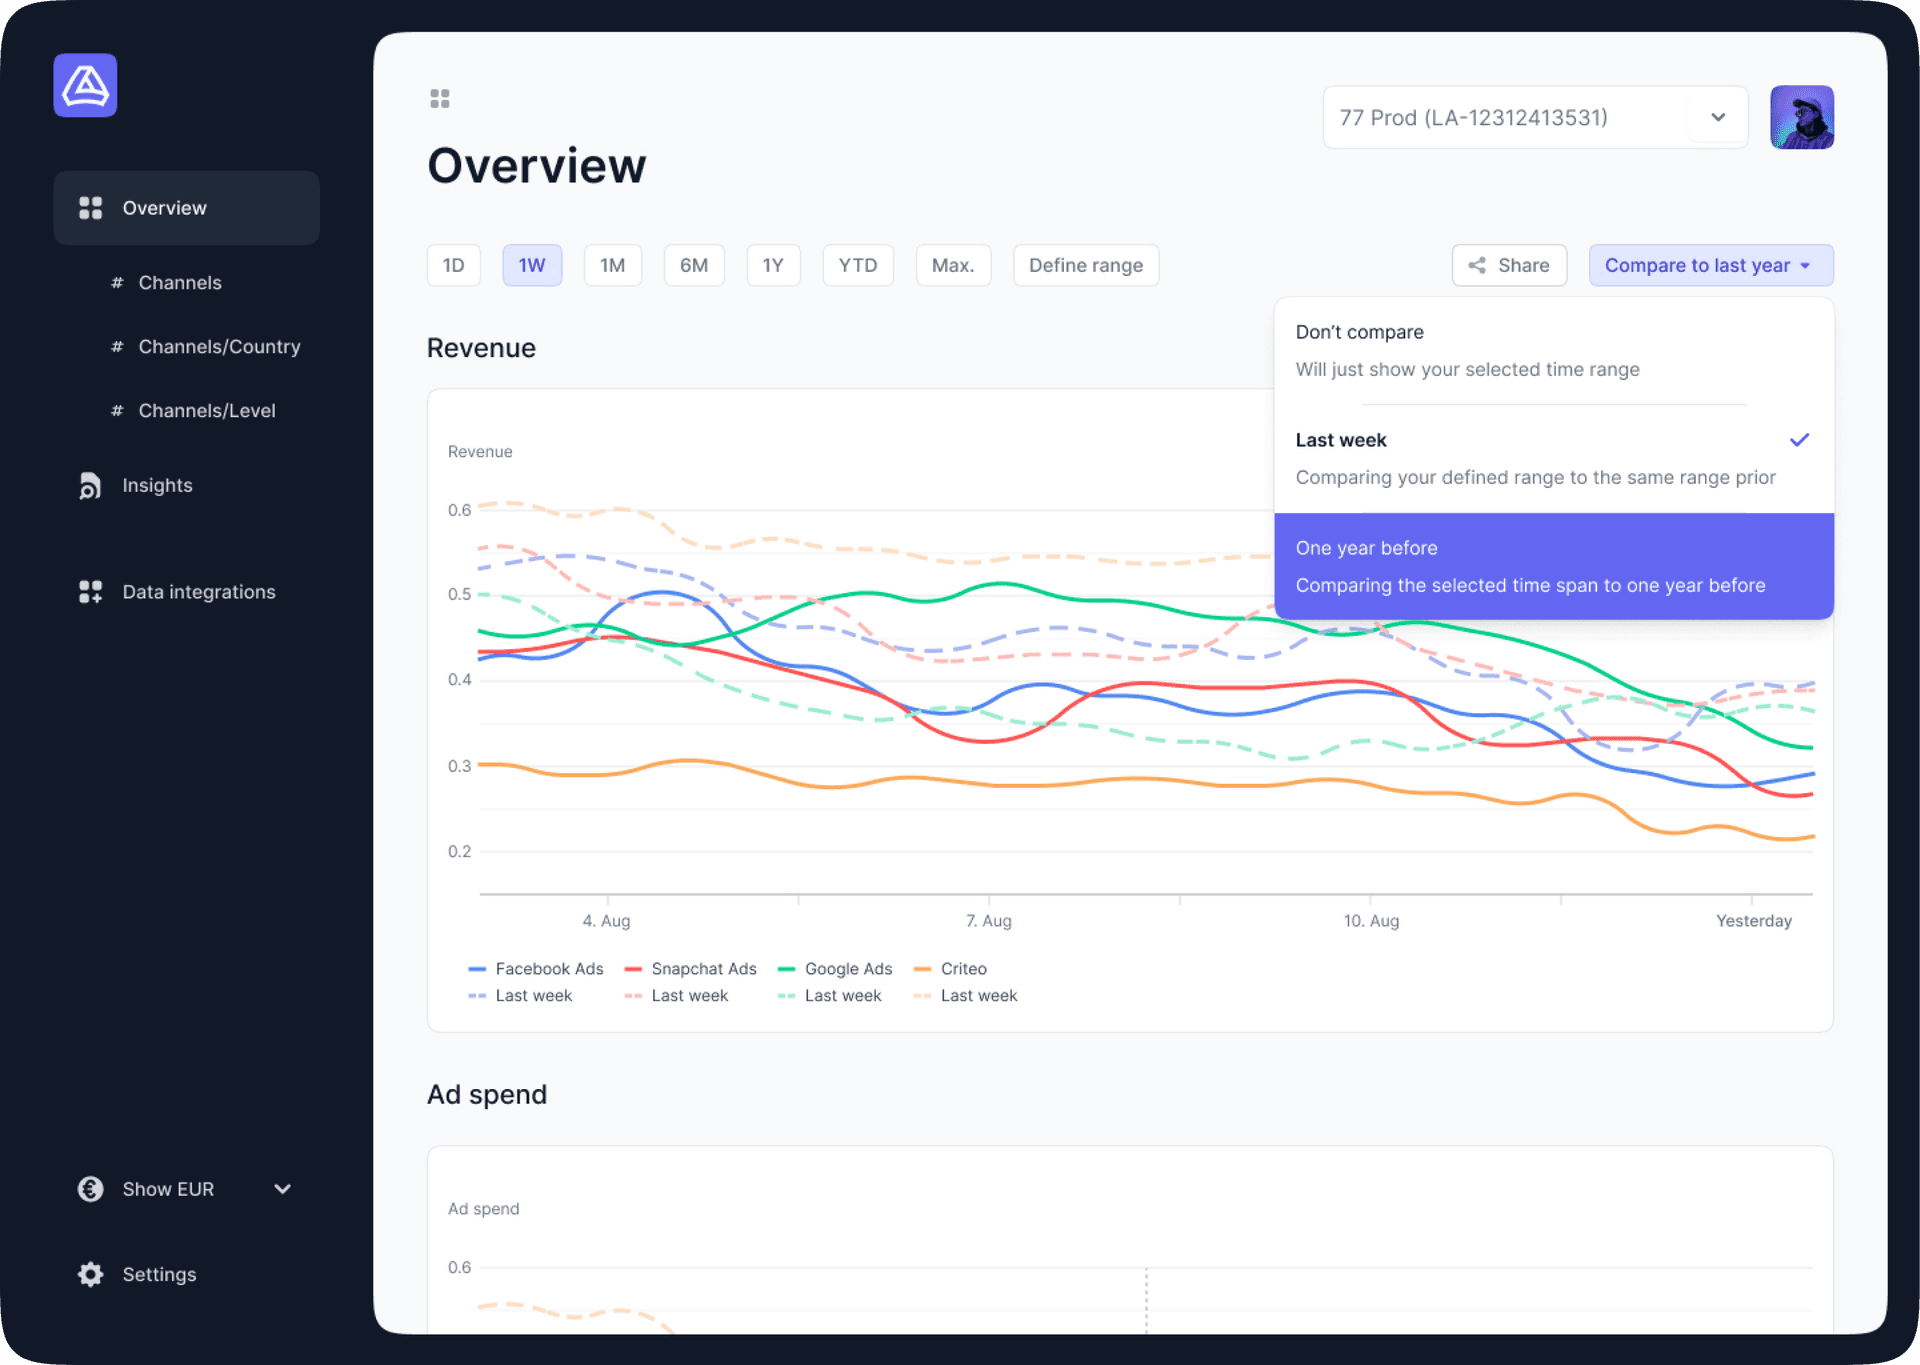Click the Overview grid icon in sidebar
Screen dimensions: 1920x1365
(x=91, y=208)
